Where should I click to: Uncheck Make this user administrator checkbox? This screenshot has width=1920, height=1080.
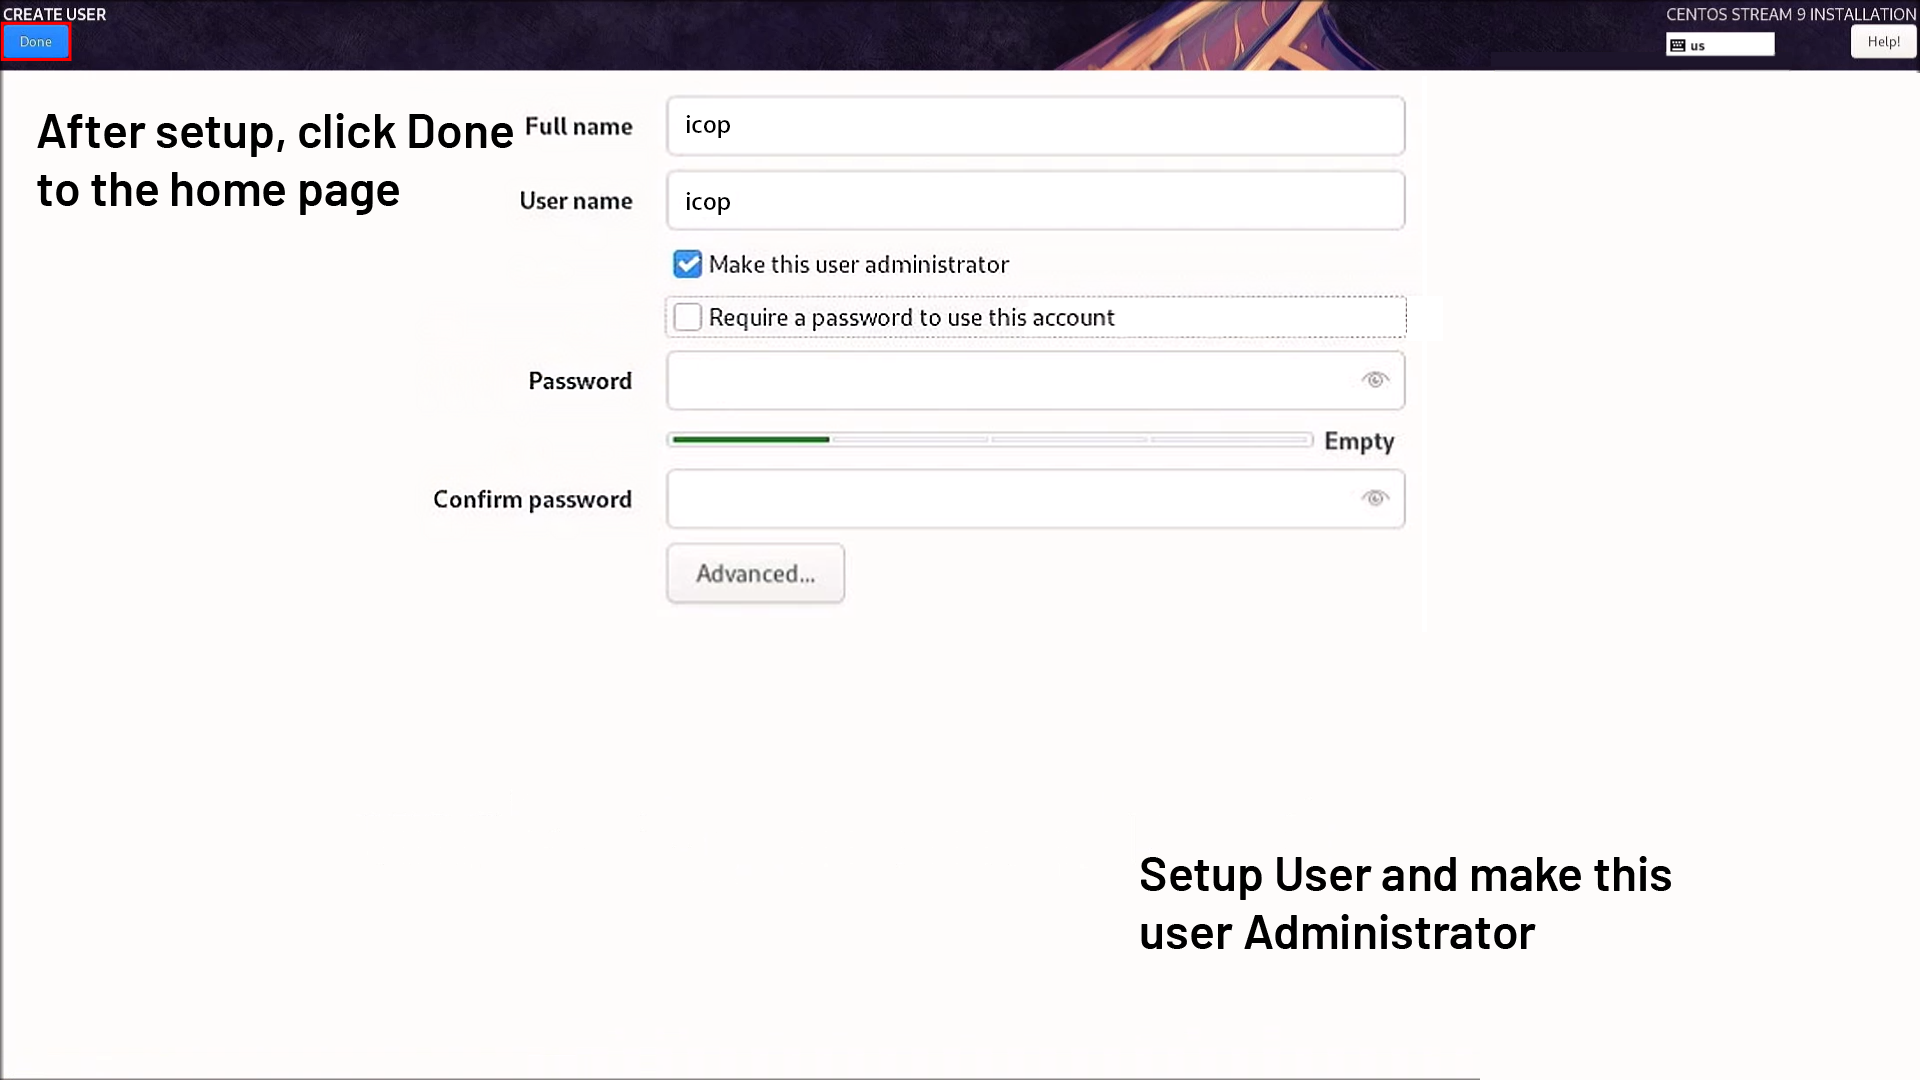[687, 264]
